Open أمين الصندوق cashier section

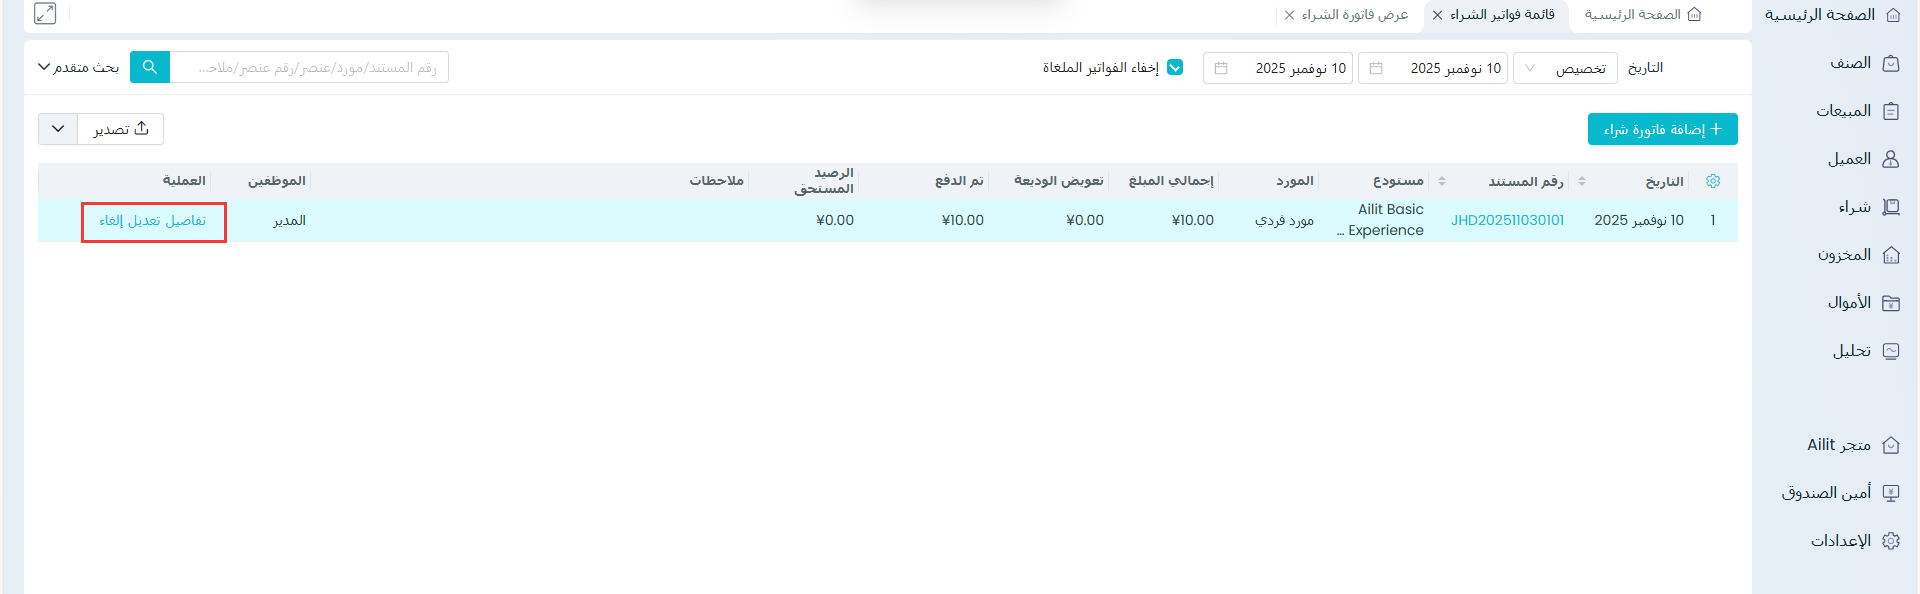pyautogui.click(x=1840, y=493)
